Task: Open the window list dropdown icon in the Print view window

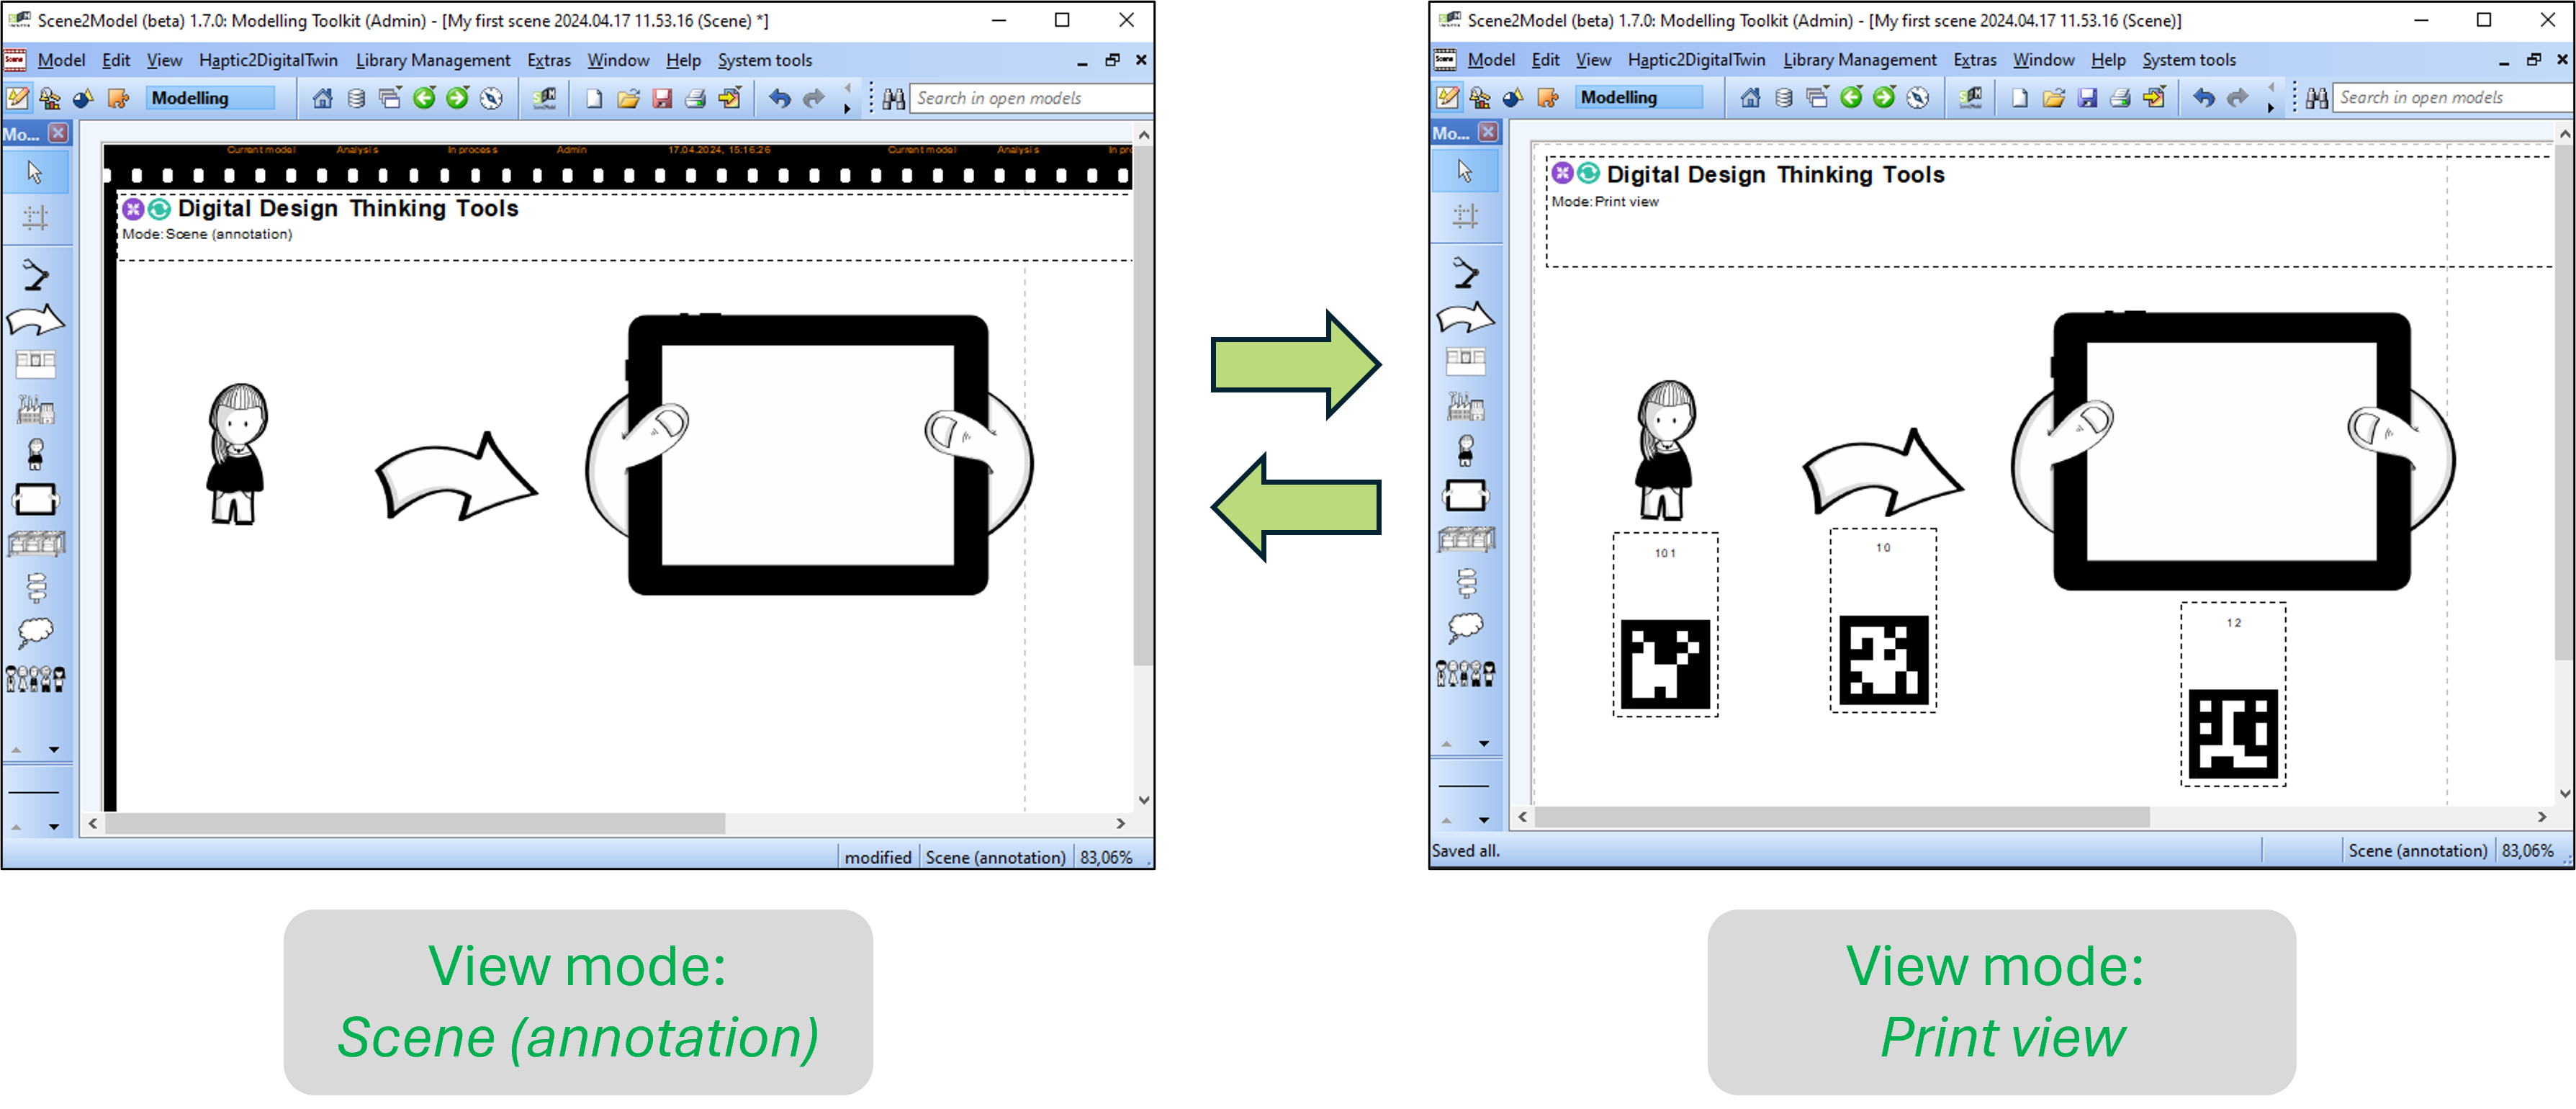Action: tap(1818, 97)
